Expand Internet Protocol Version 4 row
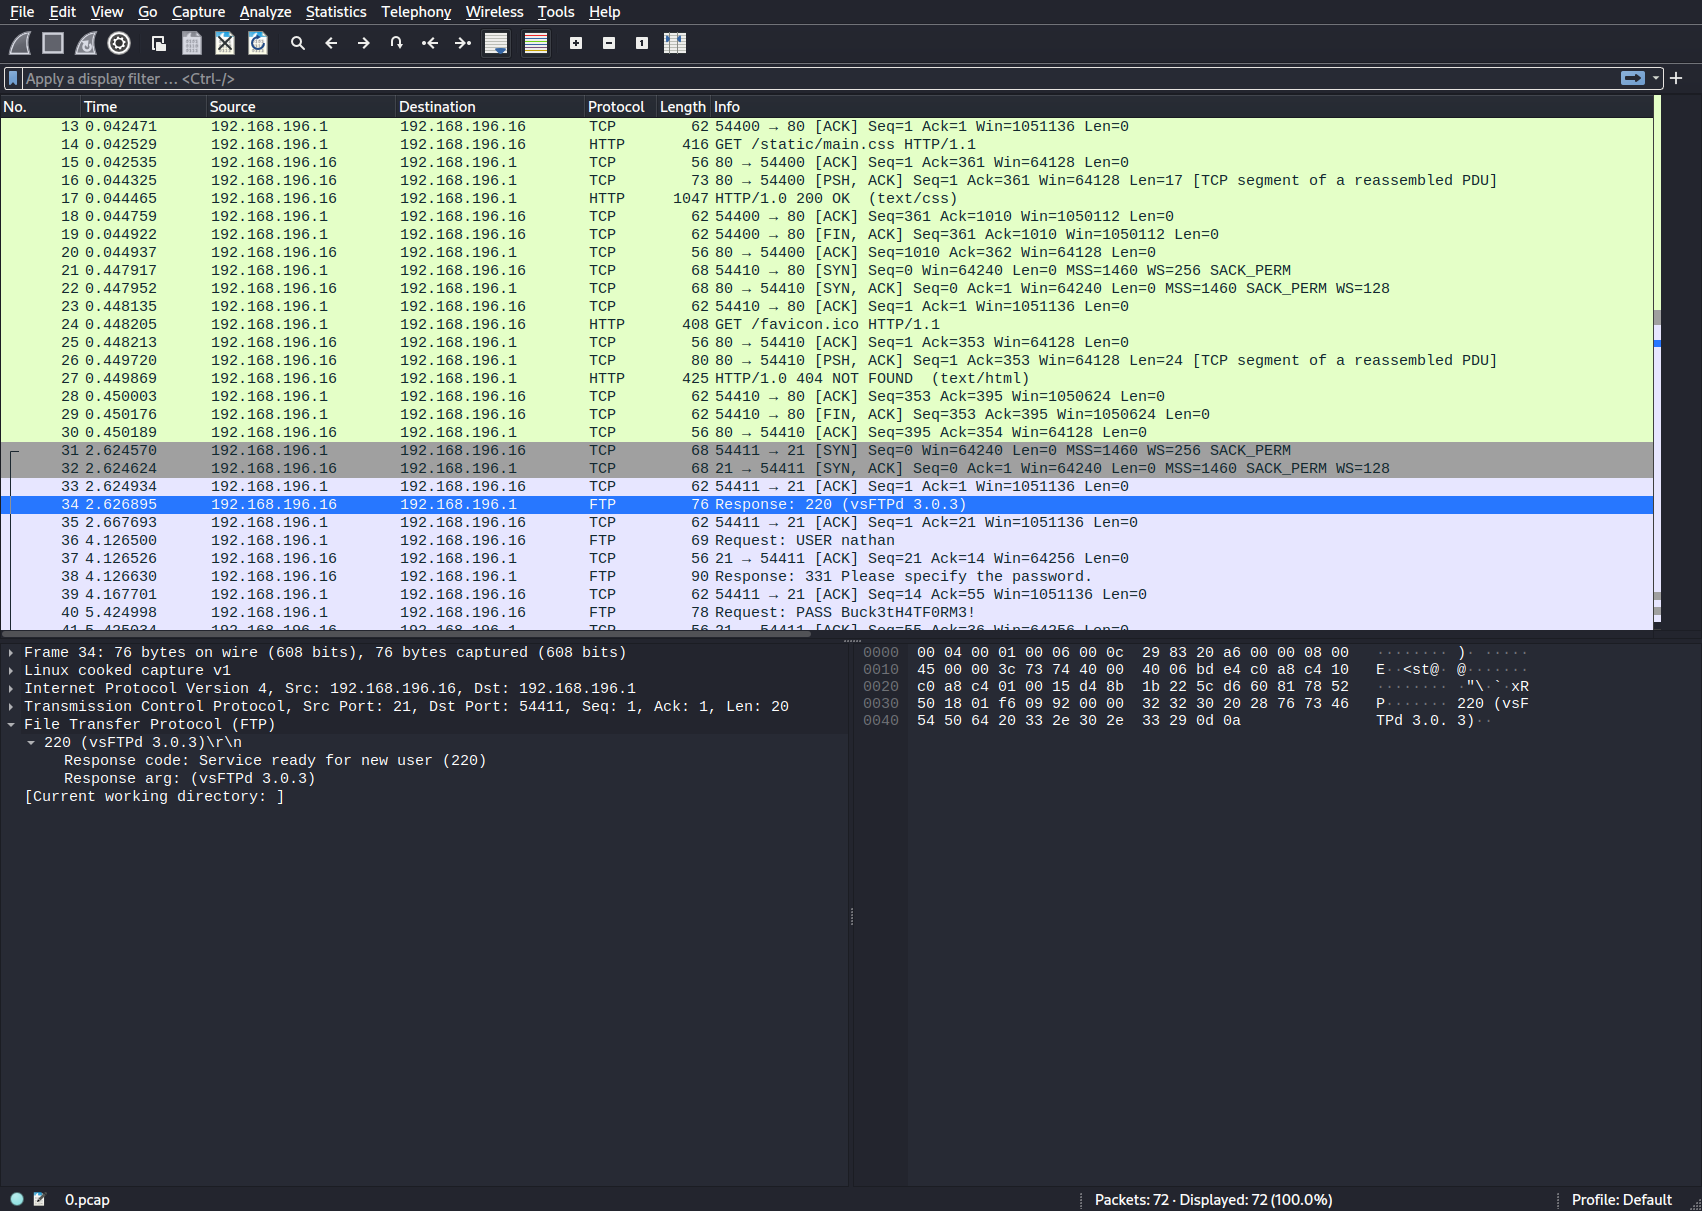Viewport: 1702px width, 1211px height. [11, 689]
